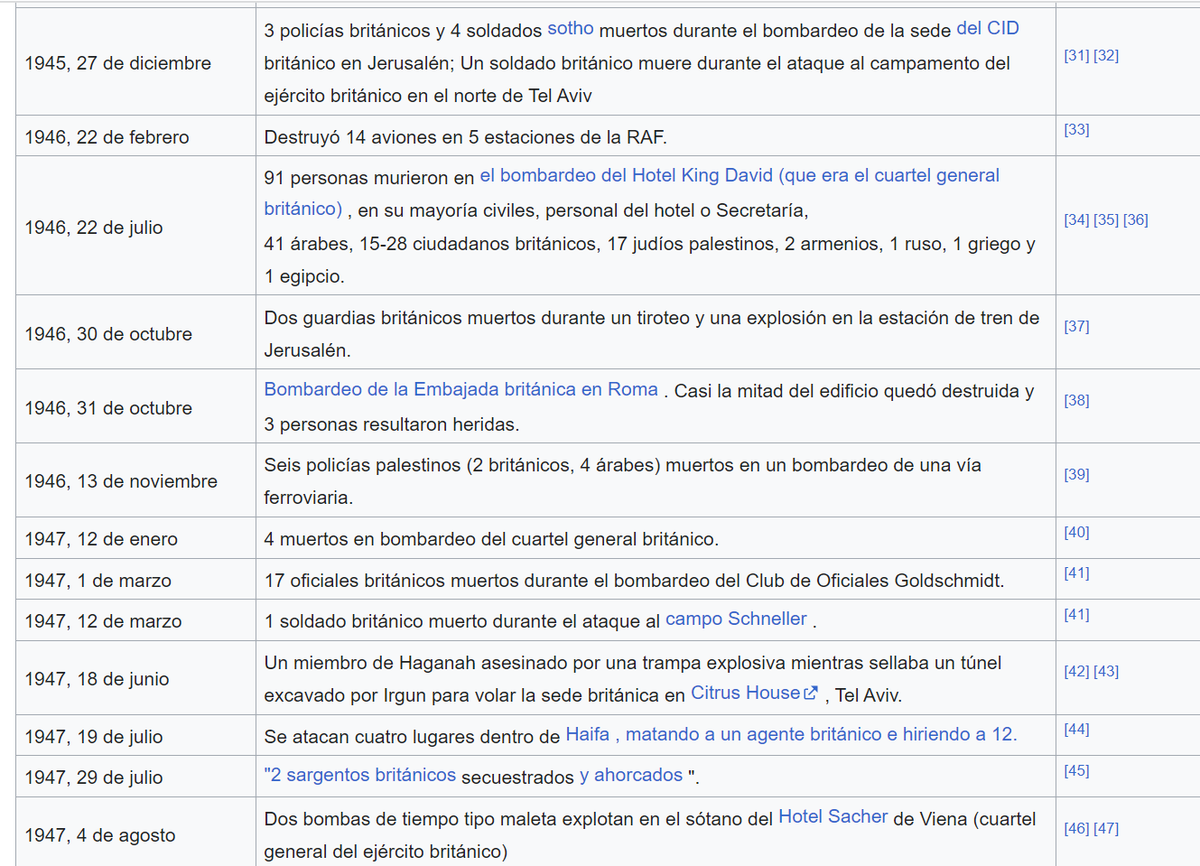Go to citation [42]

(1076, 672)
